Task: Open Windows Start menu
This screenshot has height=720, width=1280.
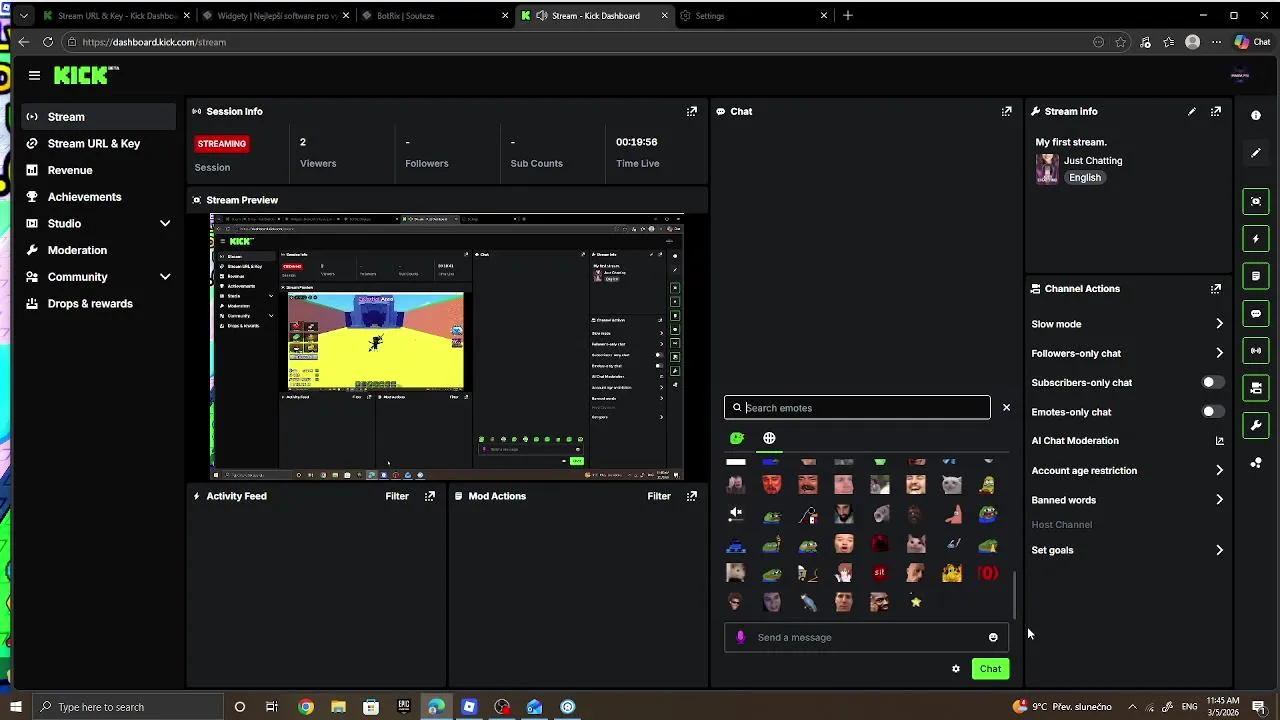Action: (15, 707)
